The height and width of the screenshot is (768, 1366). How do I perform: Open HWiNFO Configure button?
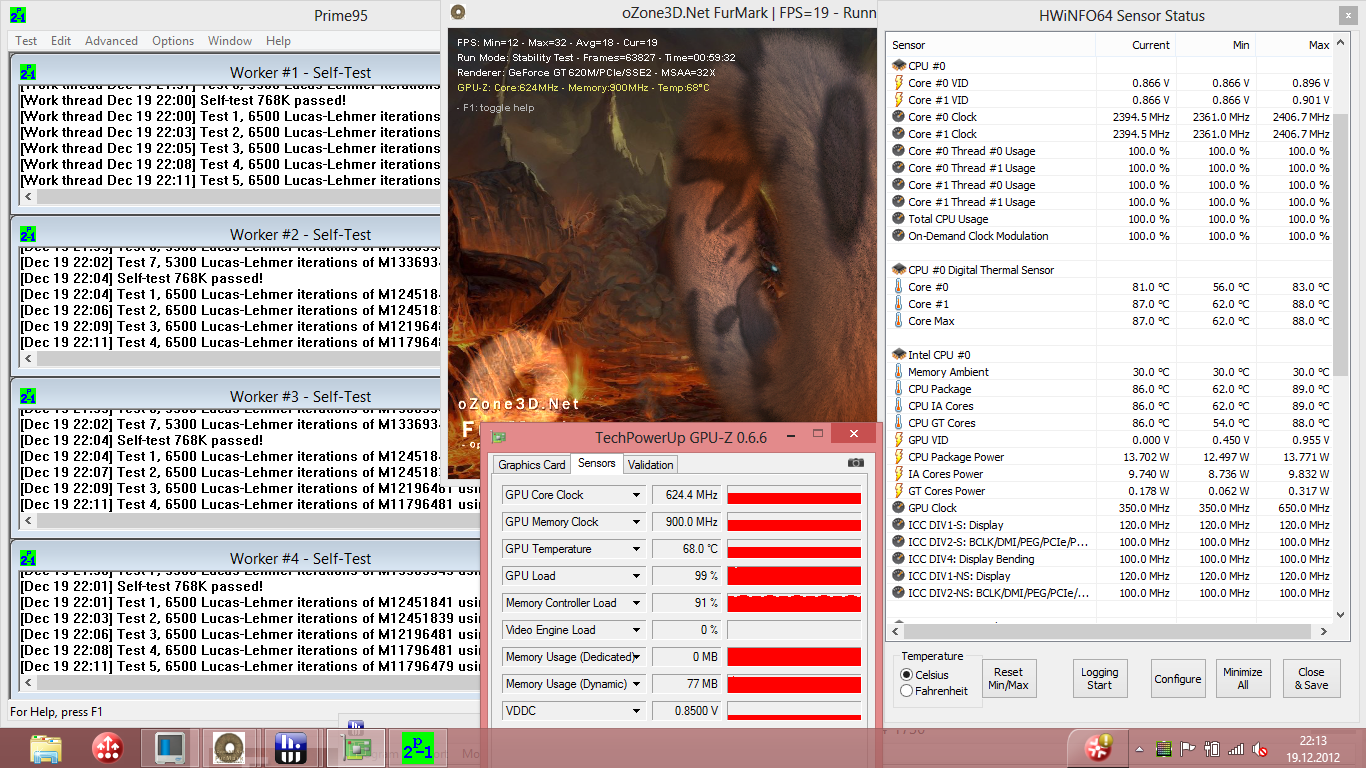tap(1178, 679)
